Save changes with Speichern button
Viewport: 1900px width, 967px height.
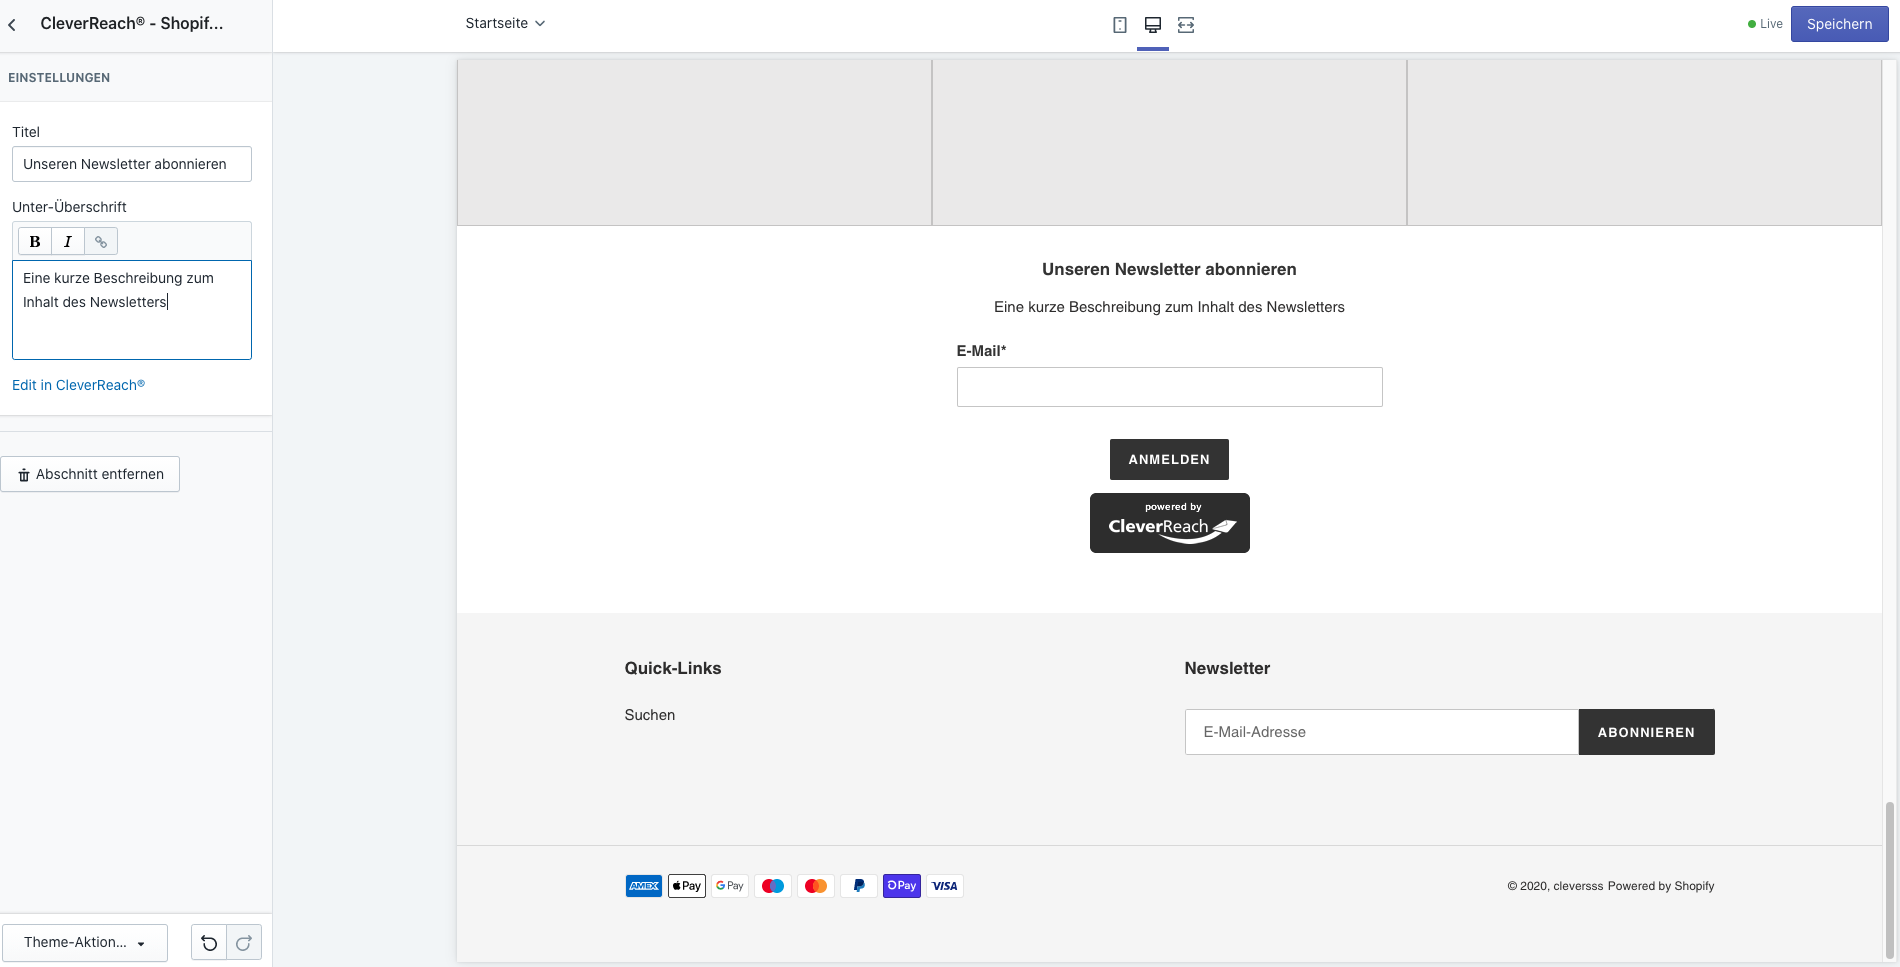point(1839,24)
